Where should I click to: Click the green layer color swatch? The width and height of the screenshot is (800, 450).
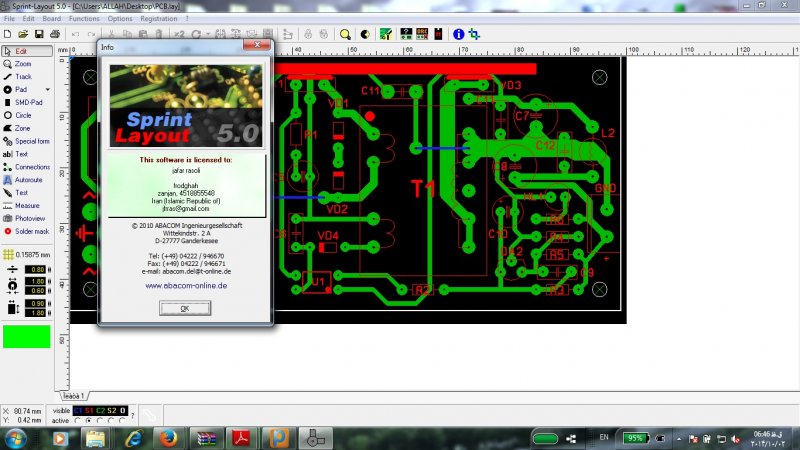tap(27, 337)
